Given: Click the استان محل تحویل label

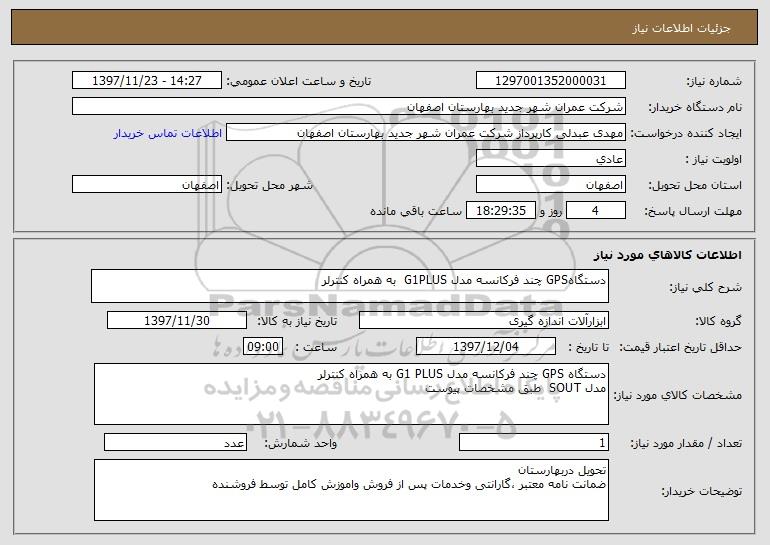Looking at the screenshot, I should point(695,186).
